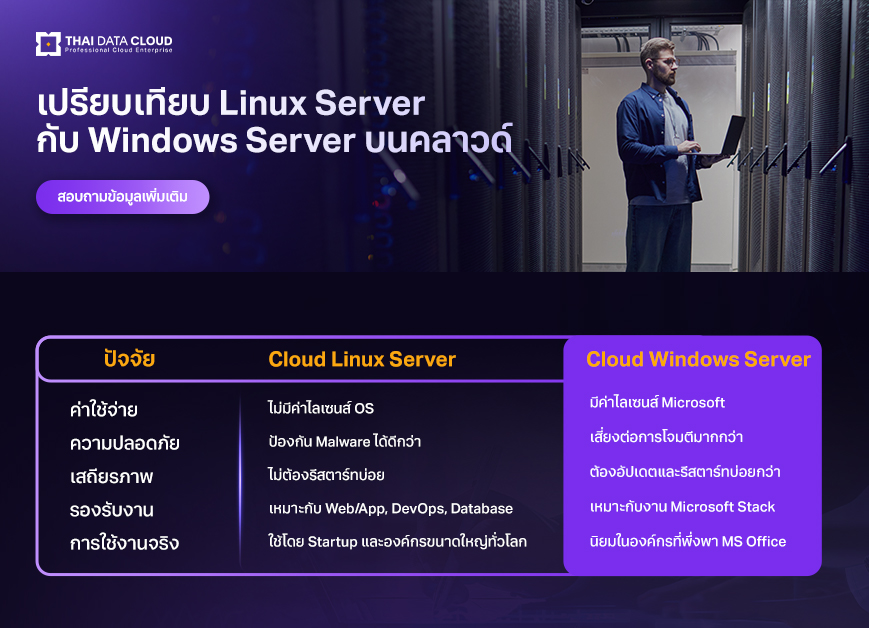
Task: Click the Thai Data Cloud logo icon
Action: (48, 43)
